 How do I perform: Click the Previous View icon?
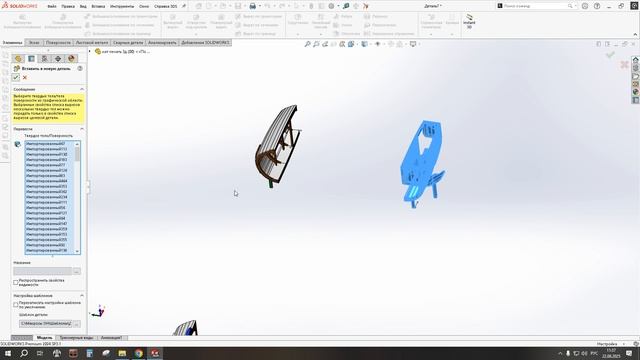coord(325,44)
